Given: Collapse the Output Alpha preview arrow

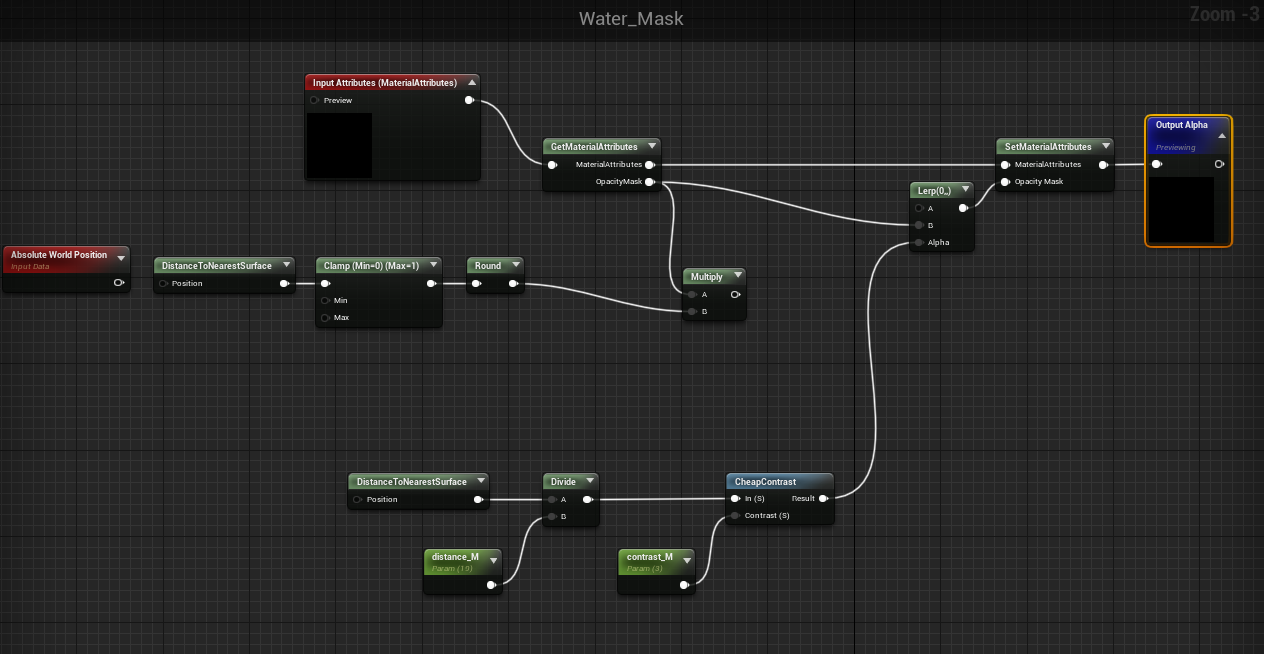Looking at the screenshot, I should tap(1222, 136).
